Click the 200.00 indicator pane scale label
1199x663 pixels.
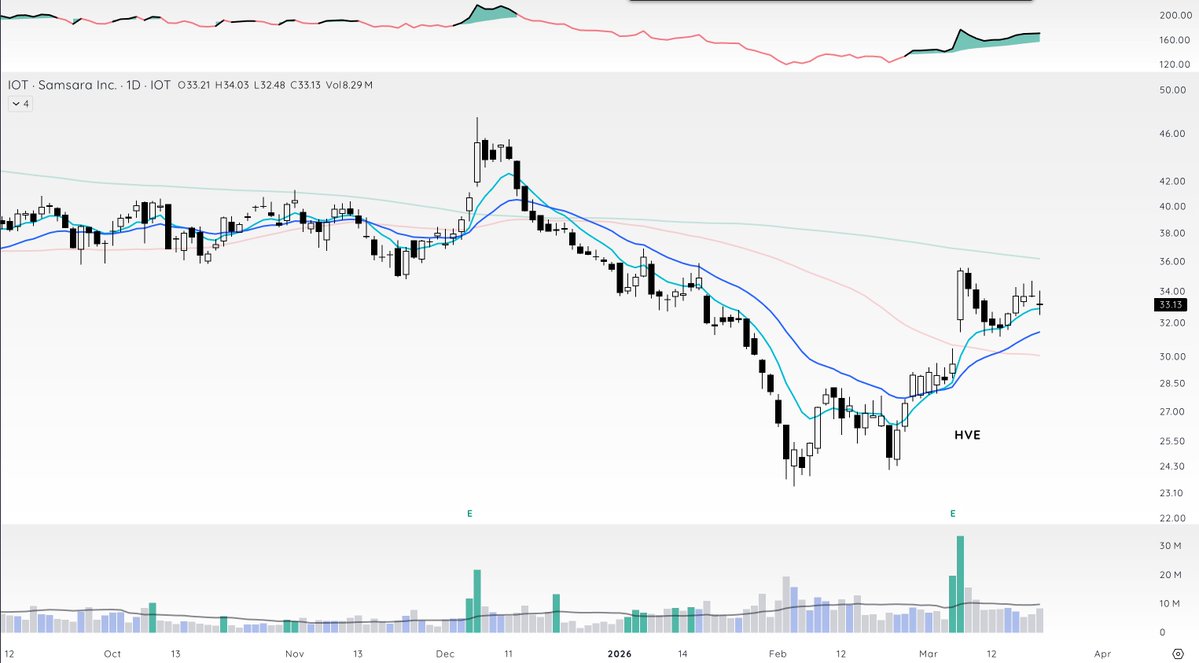pos(1175,15)
